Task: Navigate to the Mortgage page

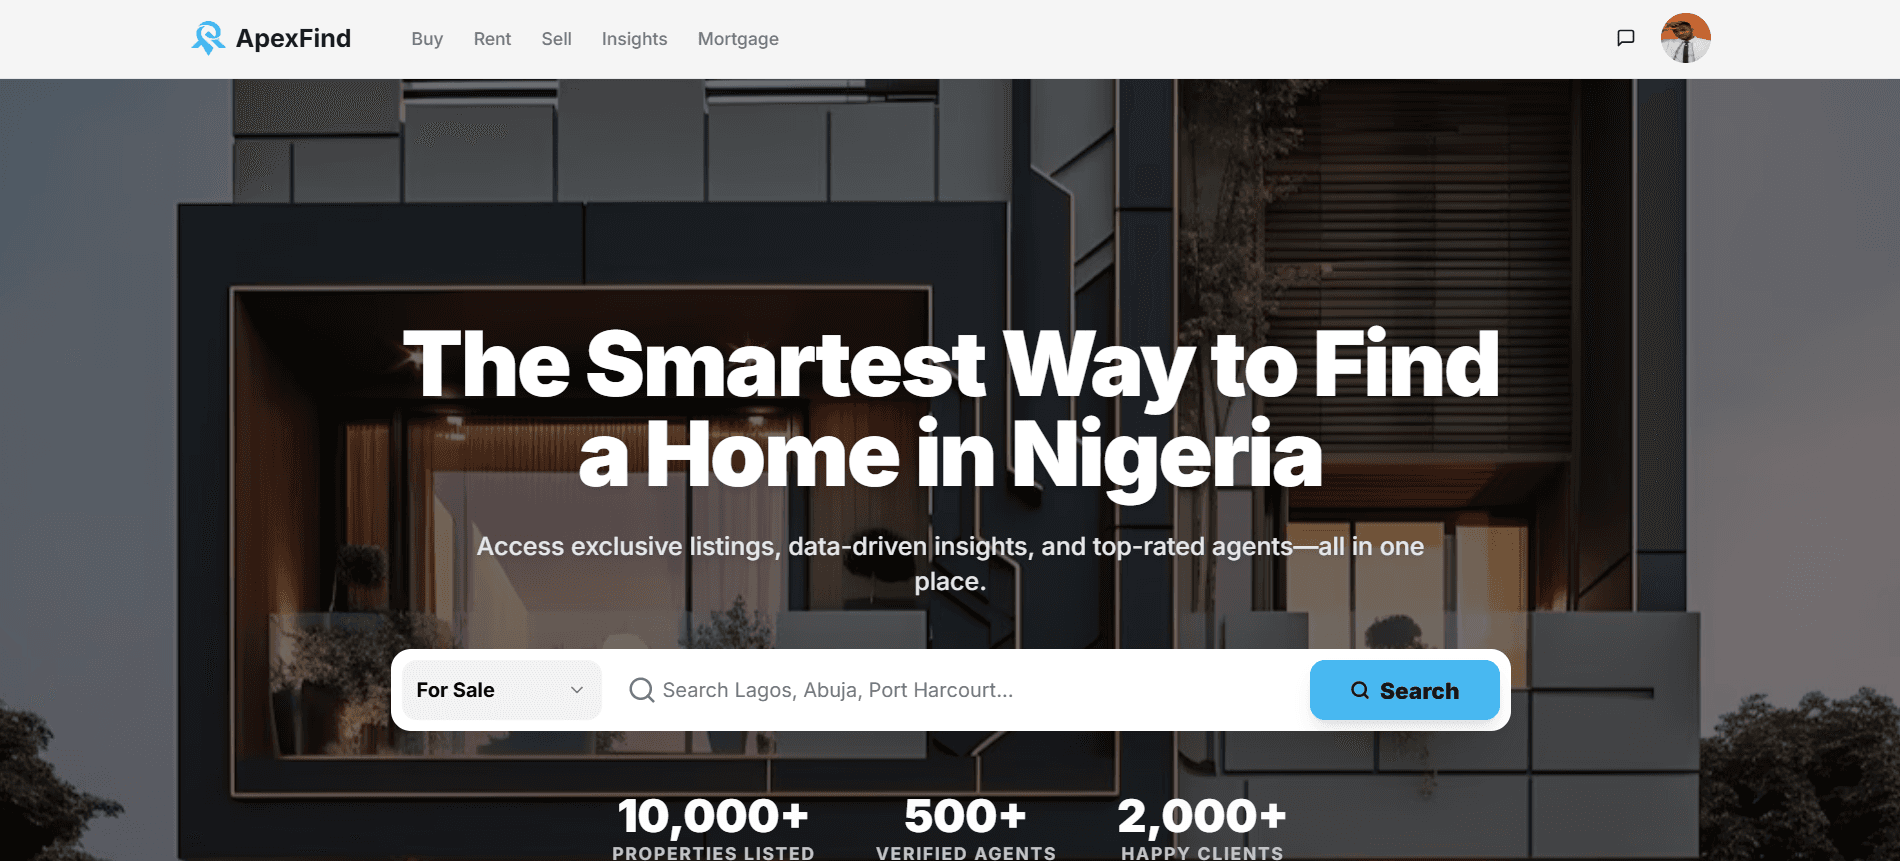Action: [x=738, y=39]
